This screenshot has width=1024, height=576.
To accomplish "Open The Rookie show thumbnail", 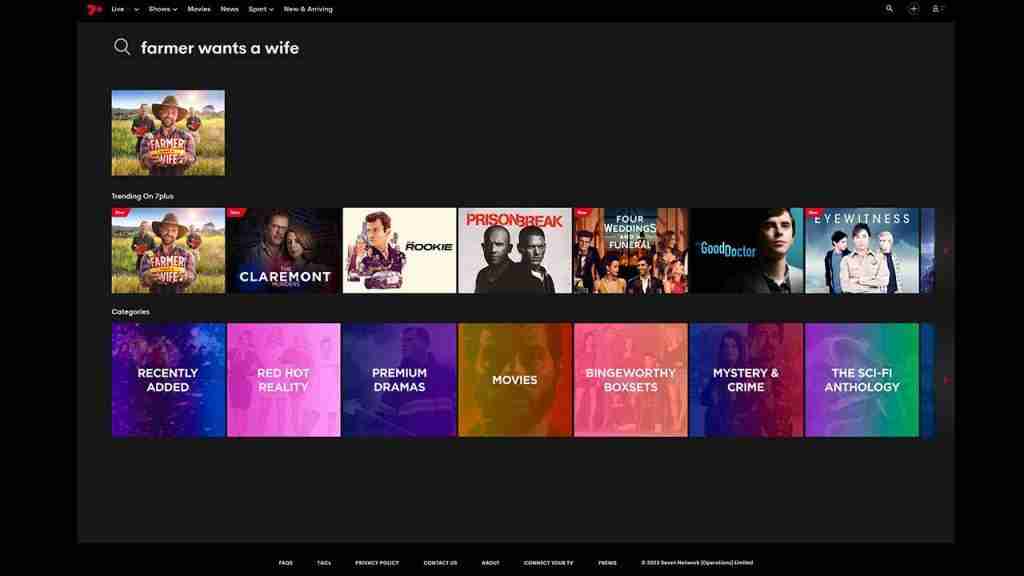I will (399, 251).
